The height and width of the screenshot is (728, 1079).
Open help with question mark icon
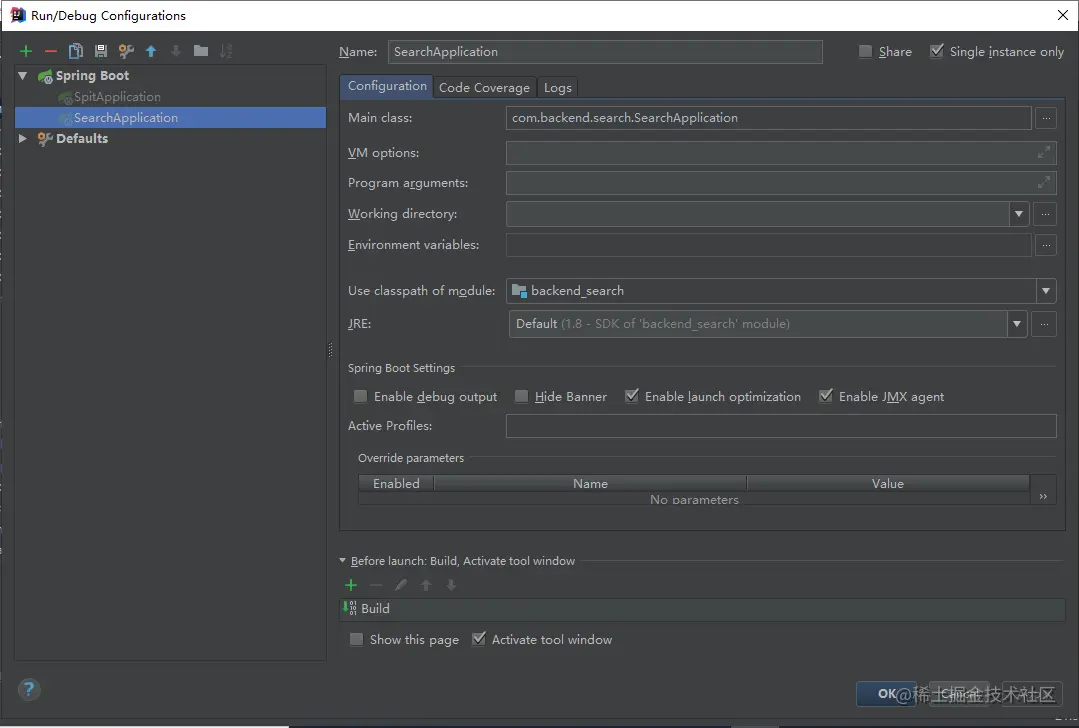[29, 689]
